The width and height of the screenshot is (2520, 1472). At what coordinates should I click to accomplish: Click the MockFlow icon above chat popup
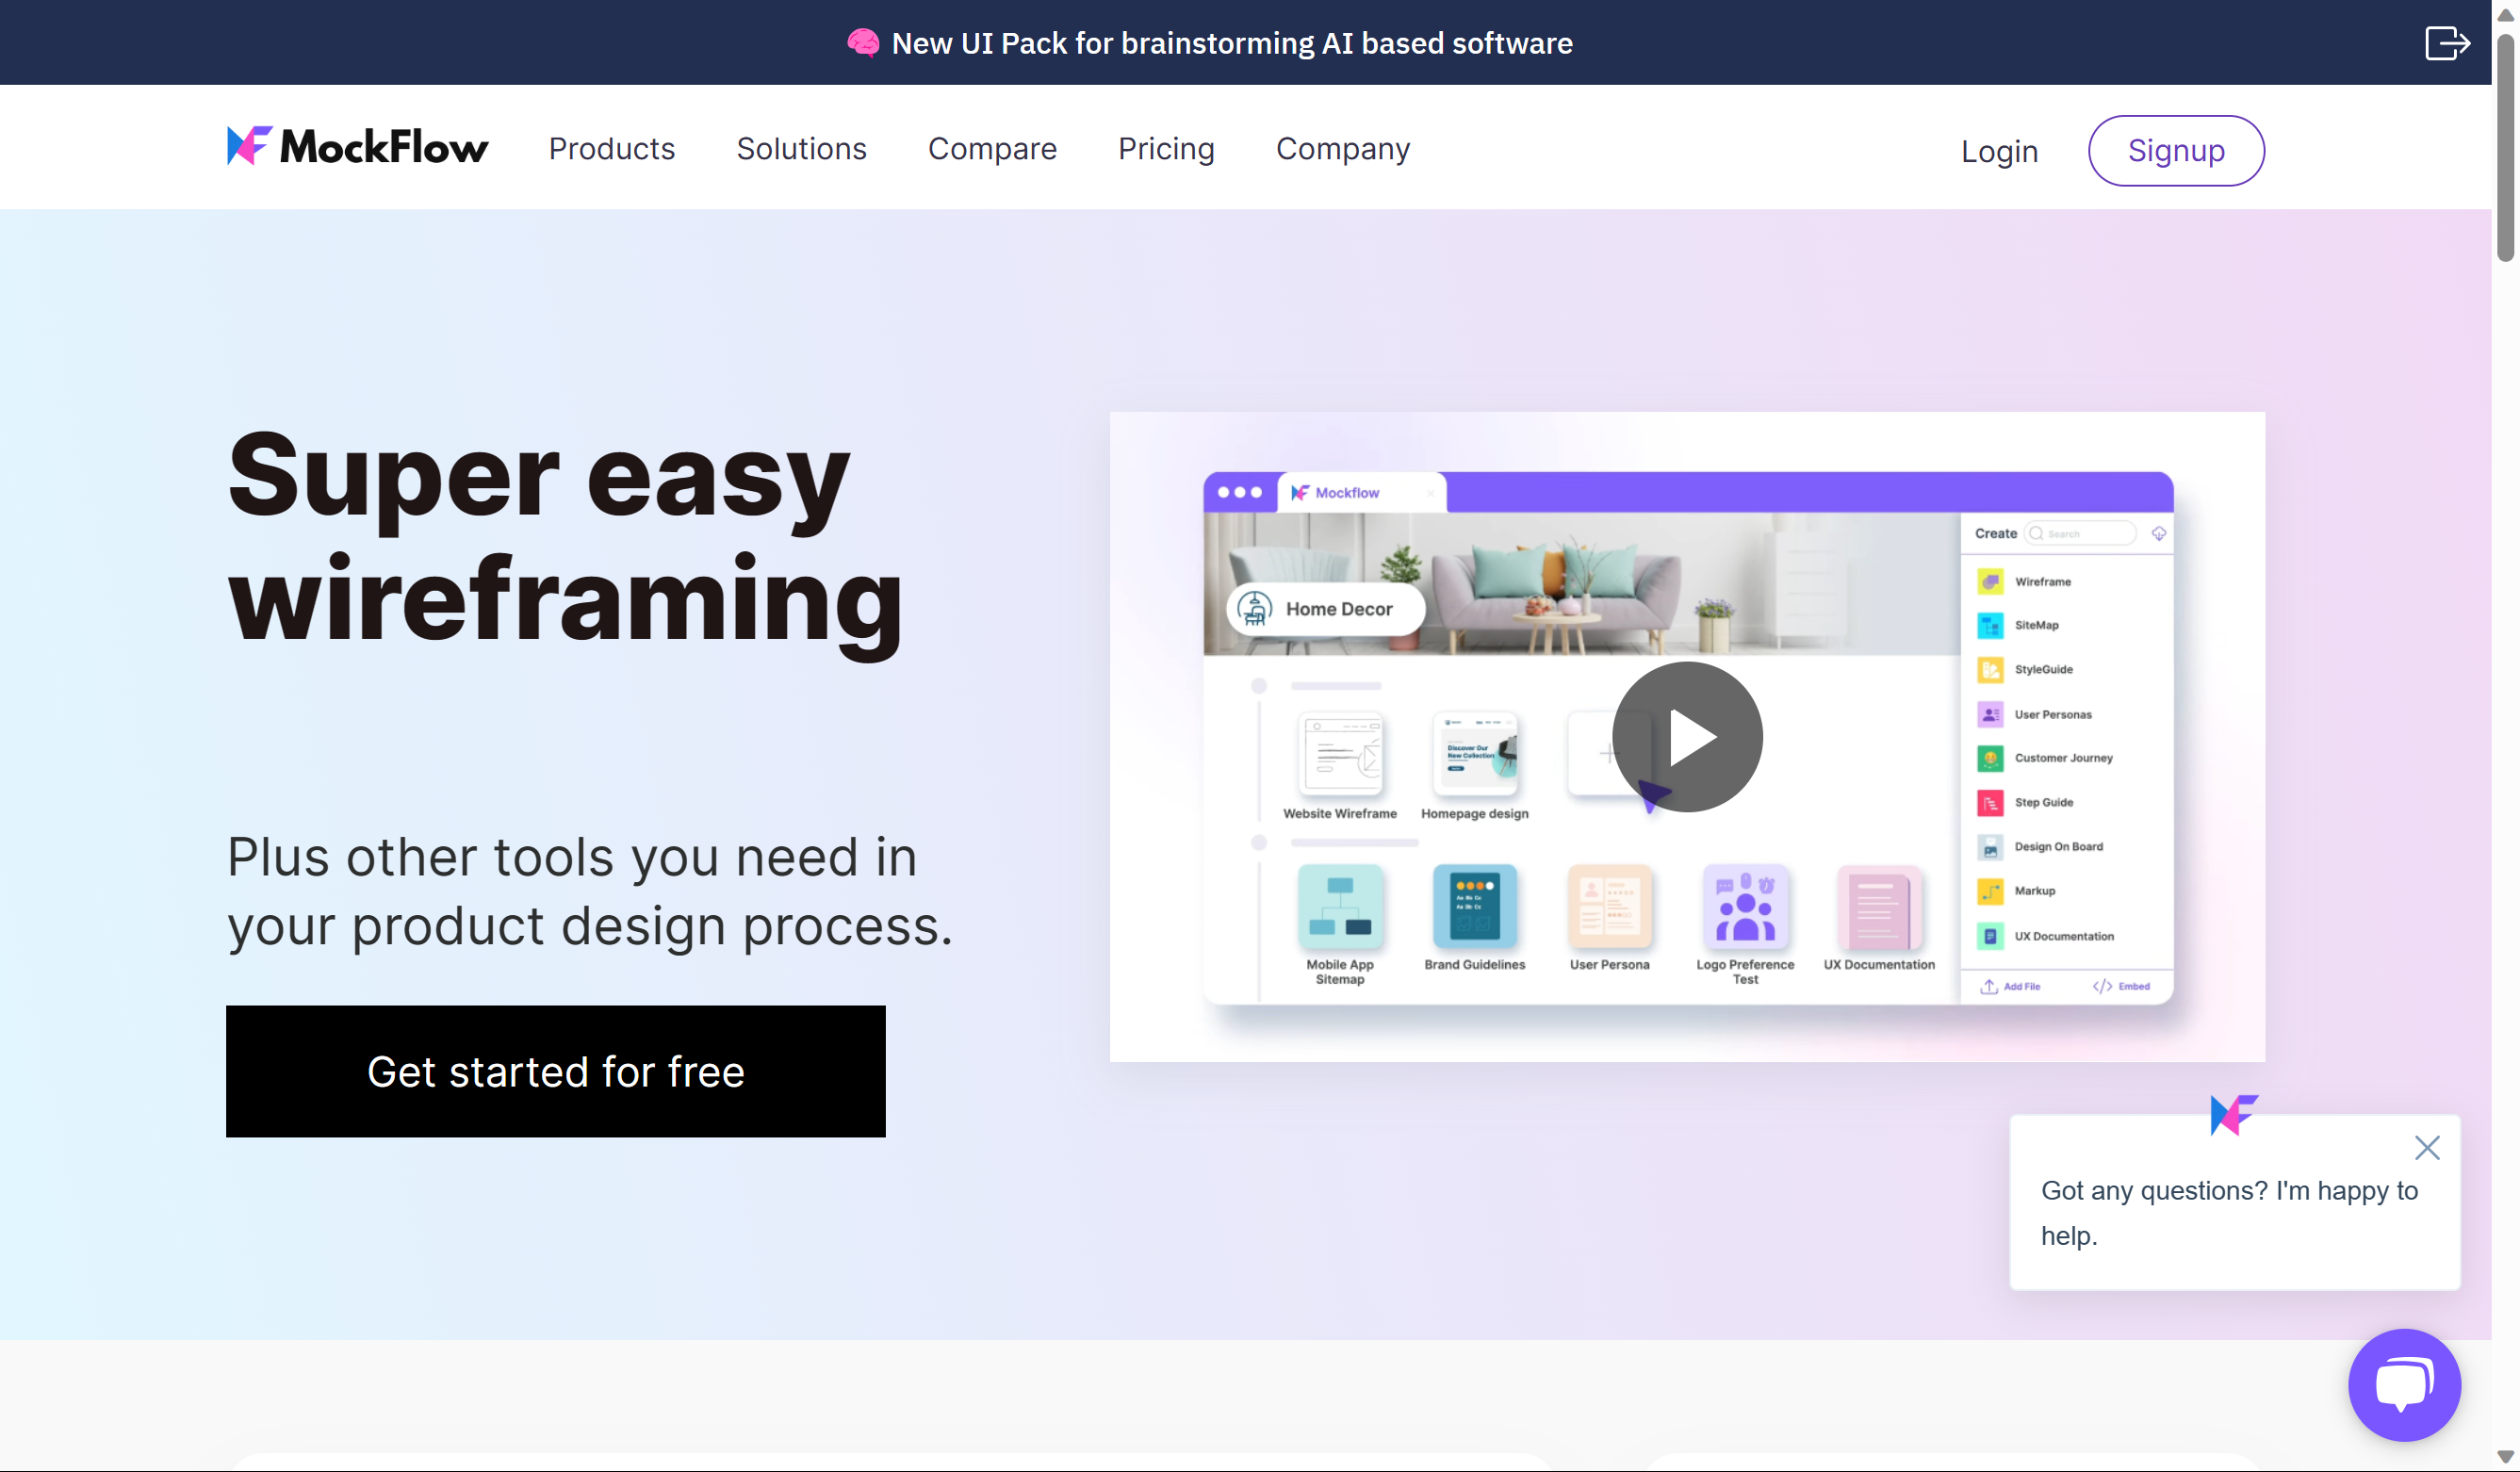click(x=2234, y=1114)
